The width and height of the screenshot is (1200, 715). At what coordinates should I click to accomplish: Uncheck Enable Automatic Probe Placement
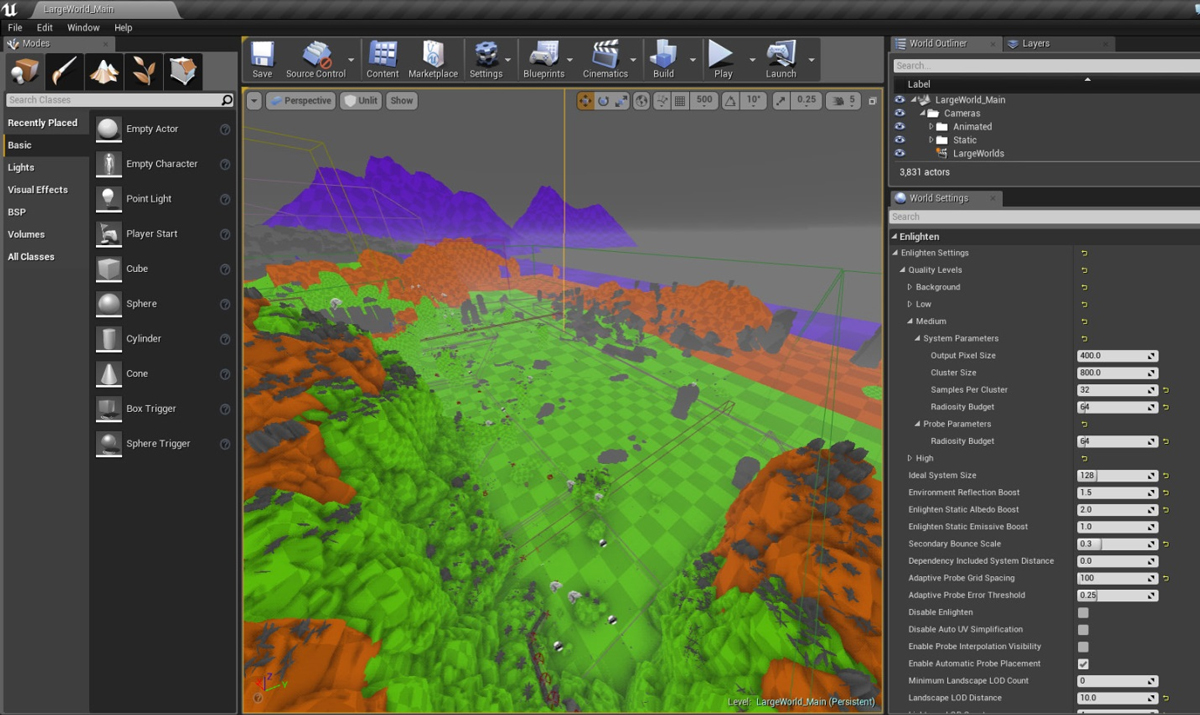tap(1083, 663)
